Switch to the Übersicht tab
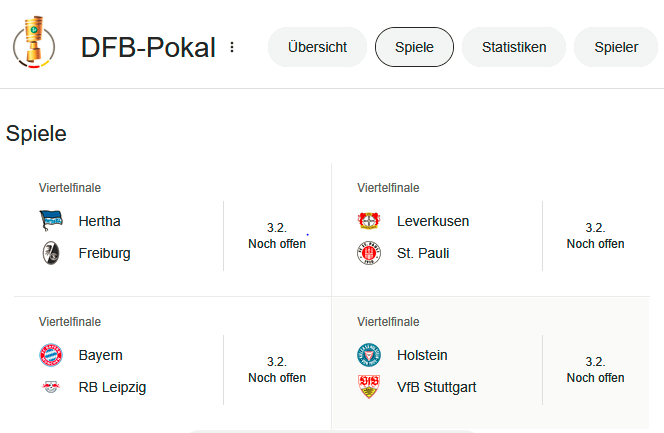This screenshot has width=664, height=433. [317, 47]
